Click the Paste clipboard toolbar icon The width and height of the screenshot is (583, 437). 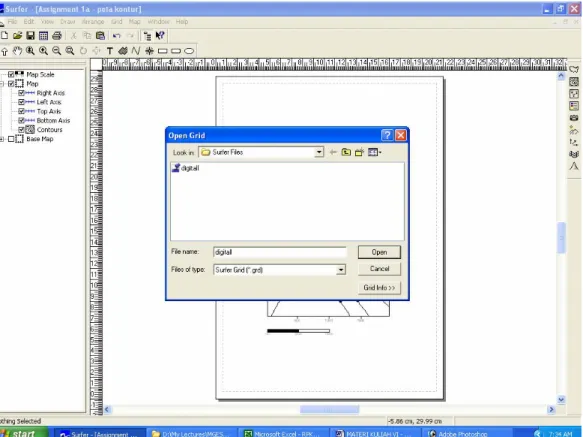[x=100, y=36]
